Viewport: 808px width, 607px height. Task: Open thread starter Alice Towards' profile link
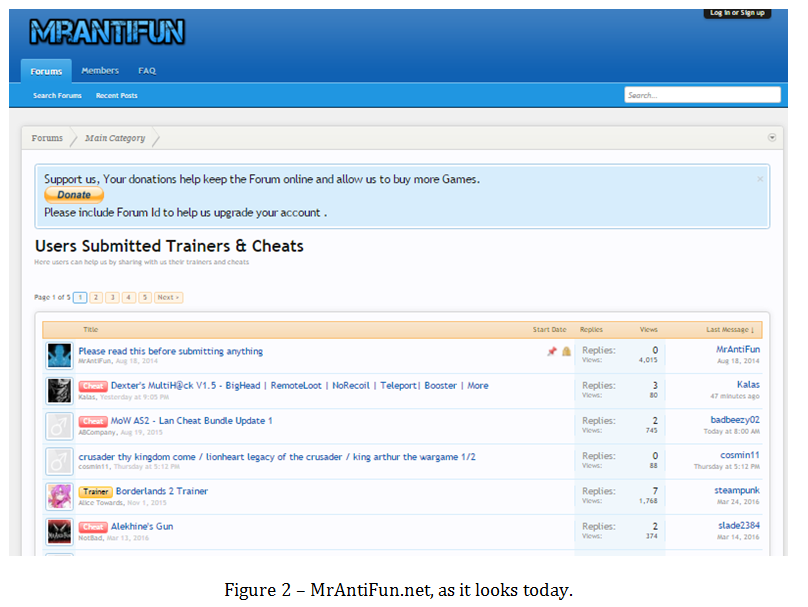click(x=101, y=502)
